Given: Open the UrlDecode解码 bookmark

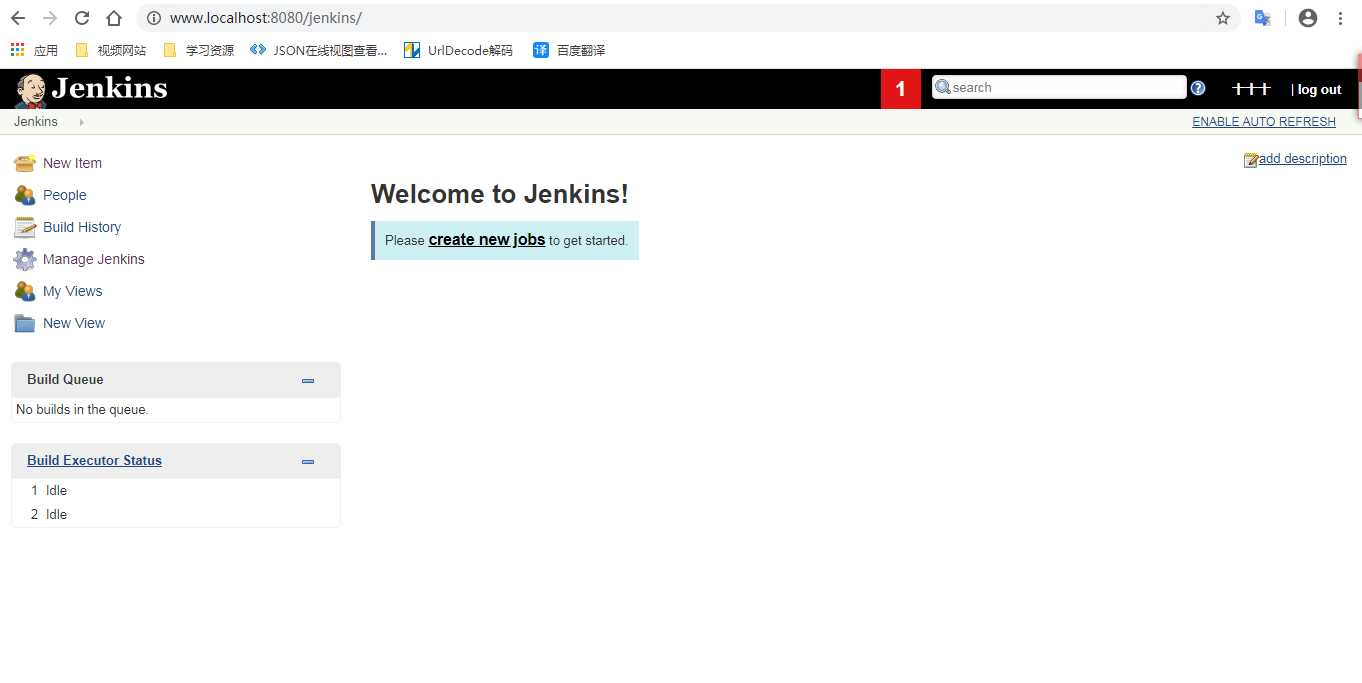Looking at the screenshot, I should (x=458, y=50).
